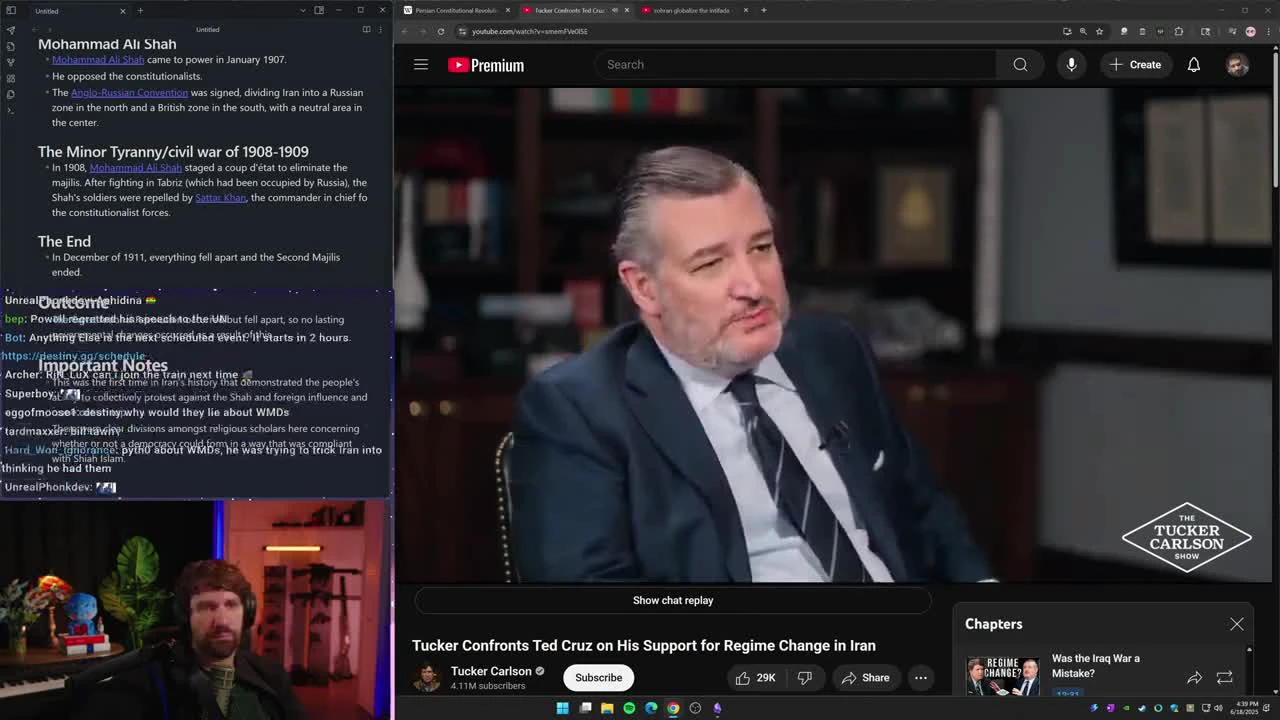Screen dimensions: 1280x720
Task: Toggle the notes app left sidebar
Action: click(x=11, y=10)
